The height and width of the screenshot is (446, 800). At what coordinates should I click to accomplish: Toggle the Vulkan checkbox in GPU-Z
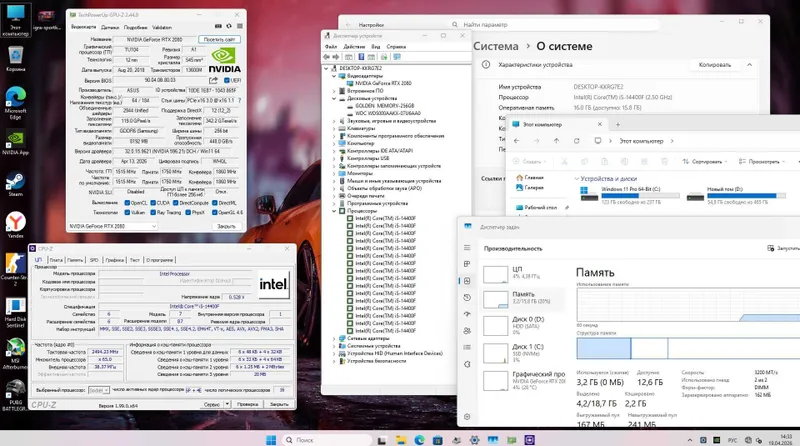[127, 212]
